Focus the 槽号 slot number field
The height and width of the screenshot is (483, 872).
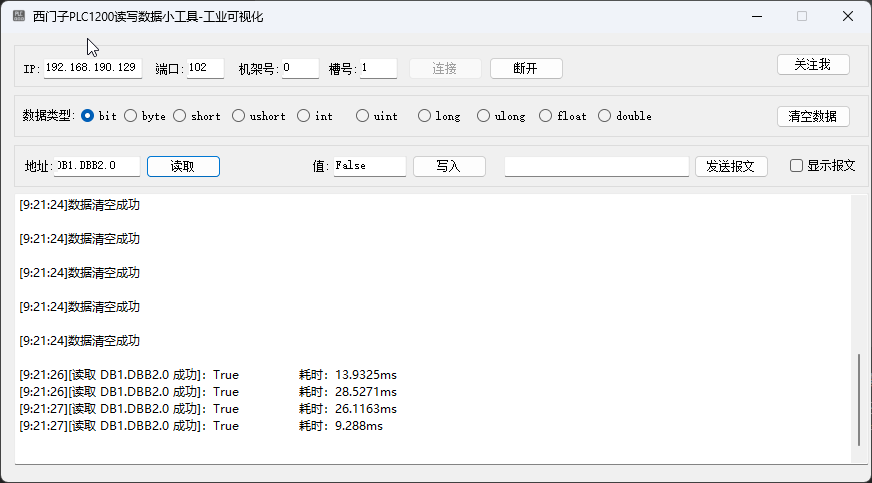pyautogui.click(x=378, y=68)
